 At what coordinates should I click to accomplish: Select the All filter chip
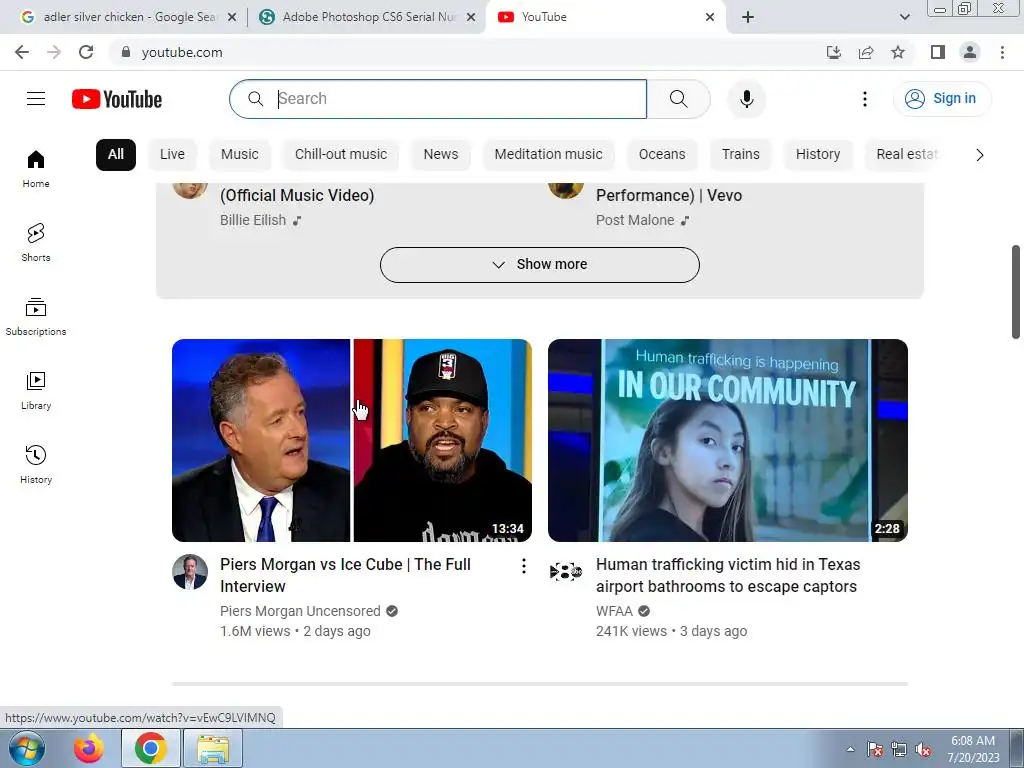pyautogui.click(x=116, y=155)
